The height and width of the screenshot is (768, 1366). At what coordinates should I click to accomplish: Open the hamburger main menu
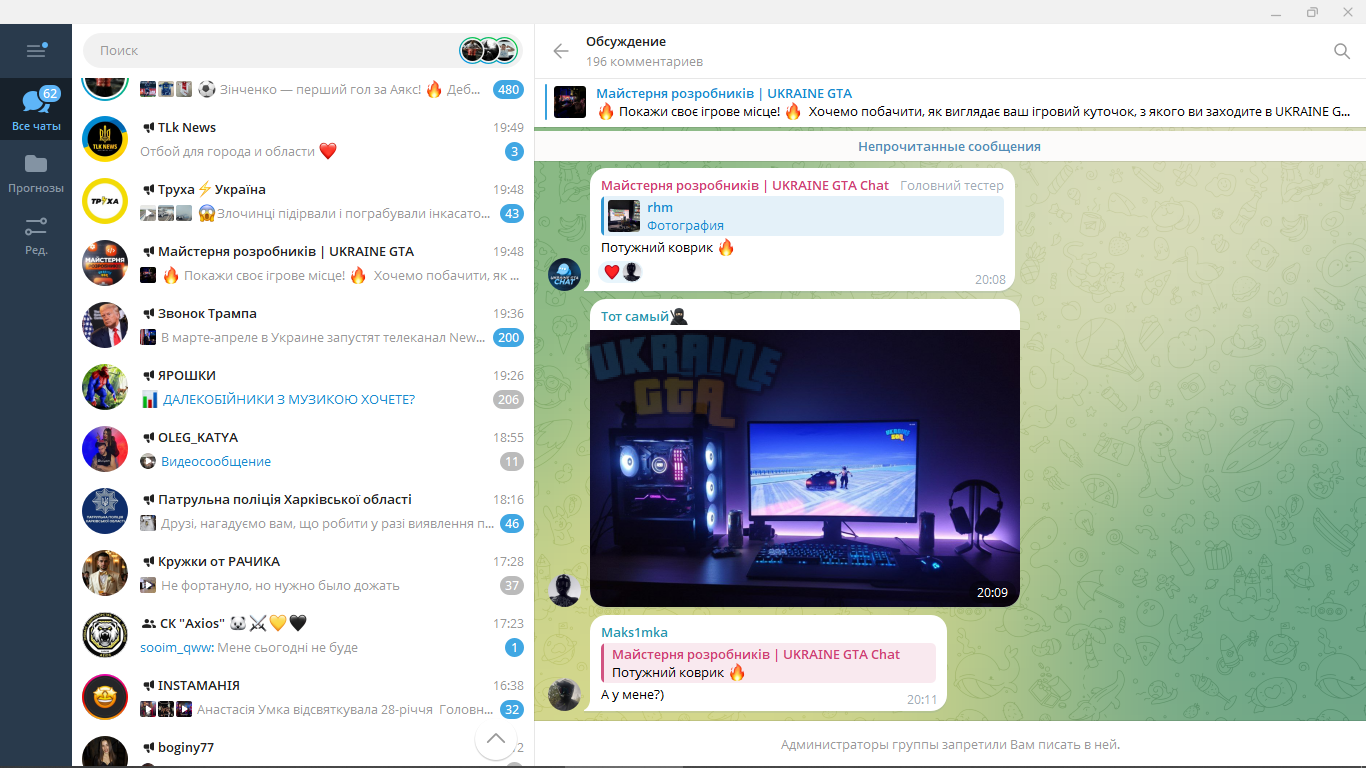(x=36, y=50)
